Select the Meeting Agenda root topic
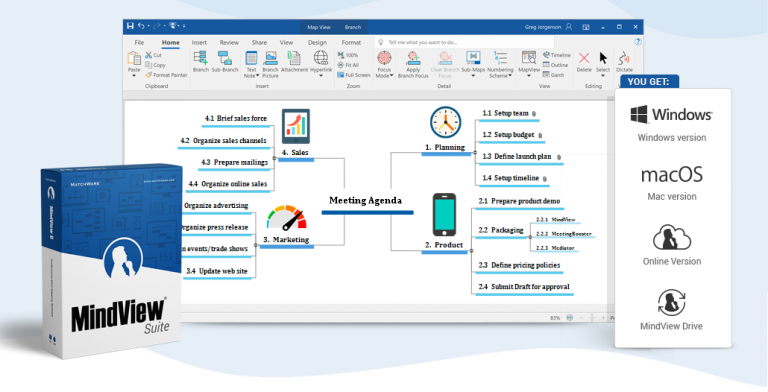Image resolution: width=768 pixels, height=392 pixels. (365, 200)
